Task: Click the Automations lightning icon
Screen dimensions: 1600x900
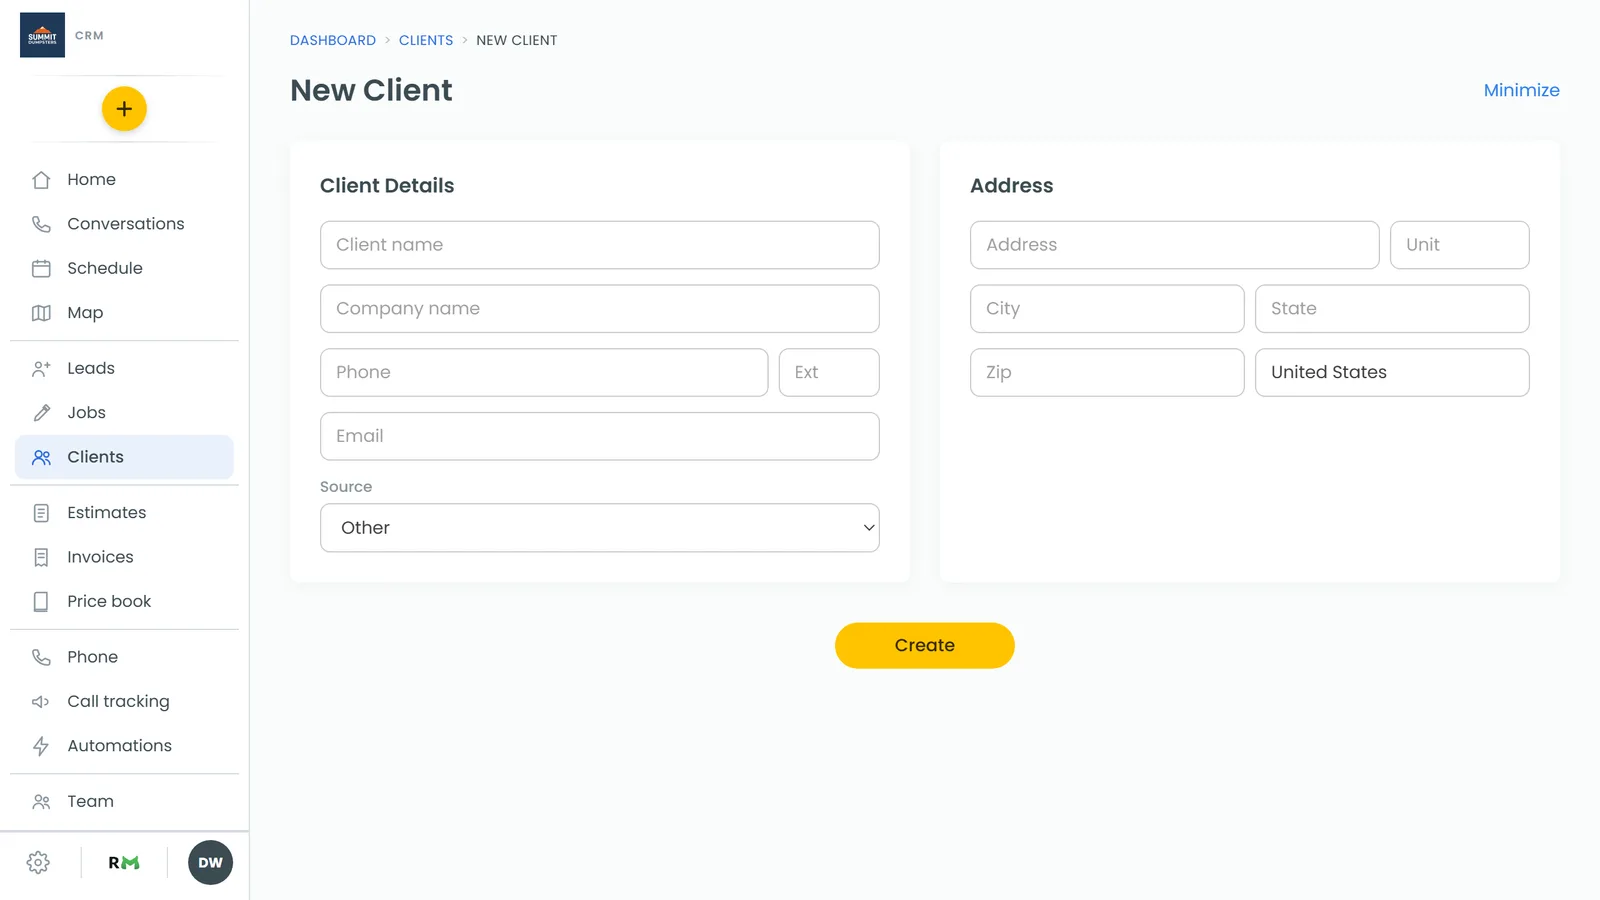Action: point(41,746)
